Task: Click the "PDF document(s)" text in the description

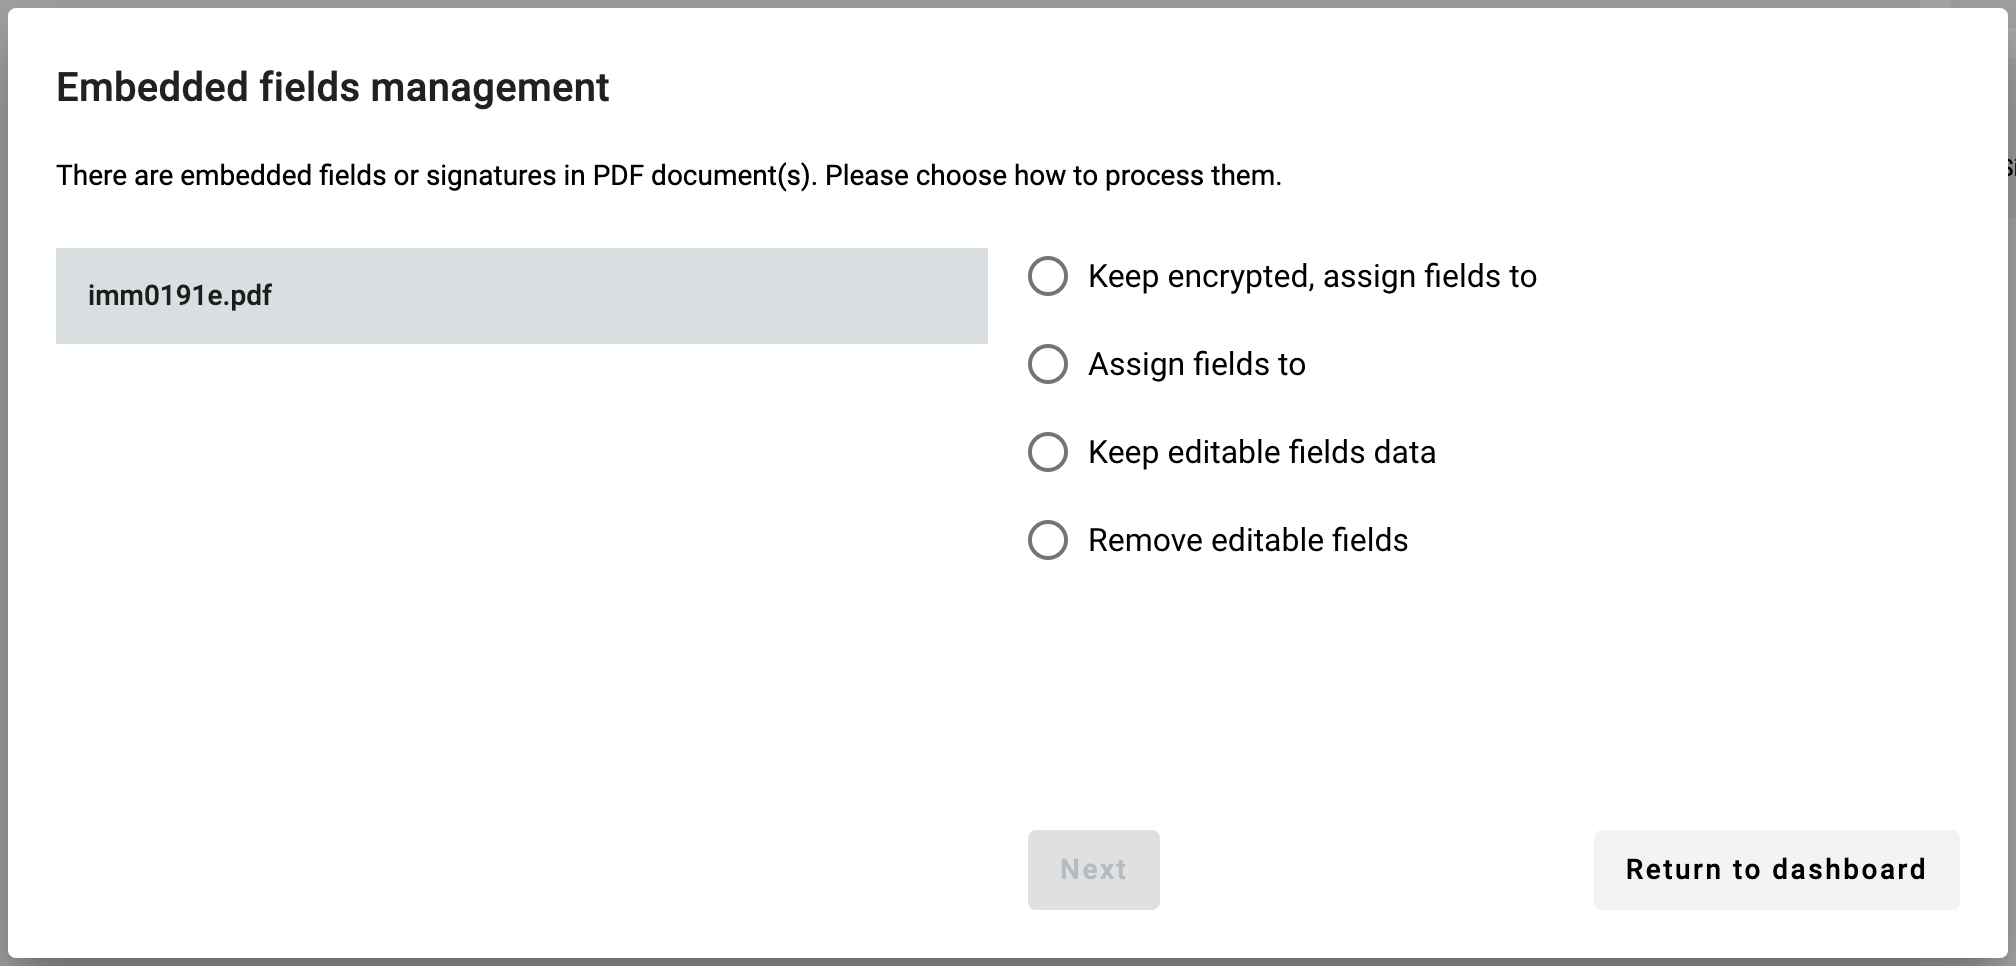Action: pos(700,176)
